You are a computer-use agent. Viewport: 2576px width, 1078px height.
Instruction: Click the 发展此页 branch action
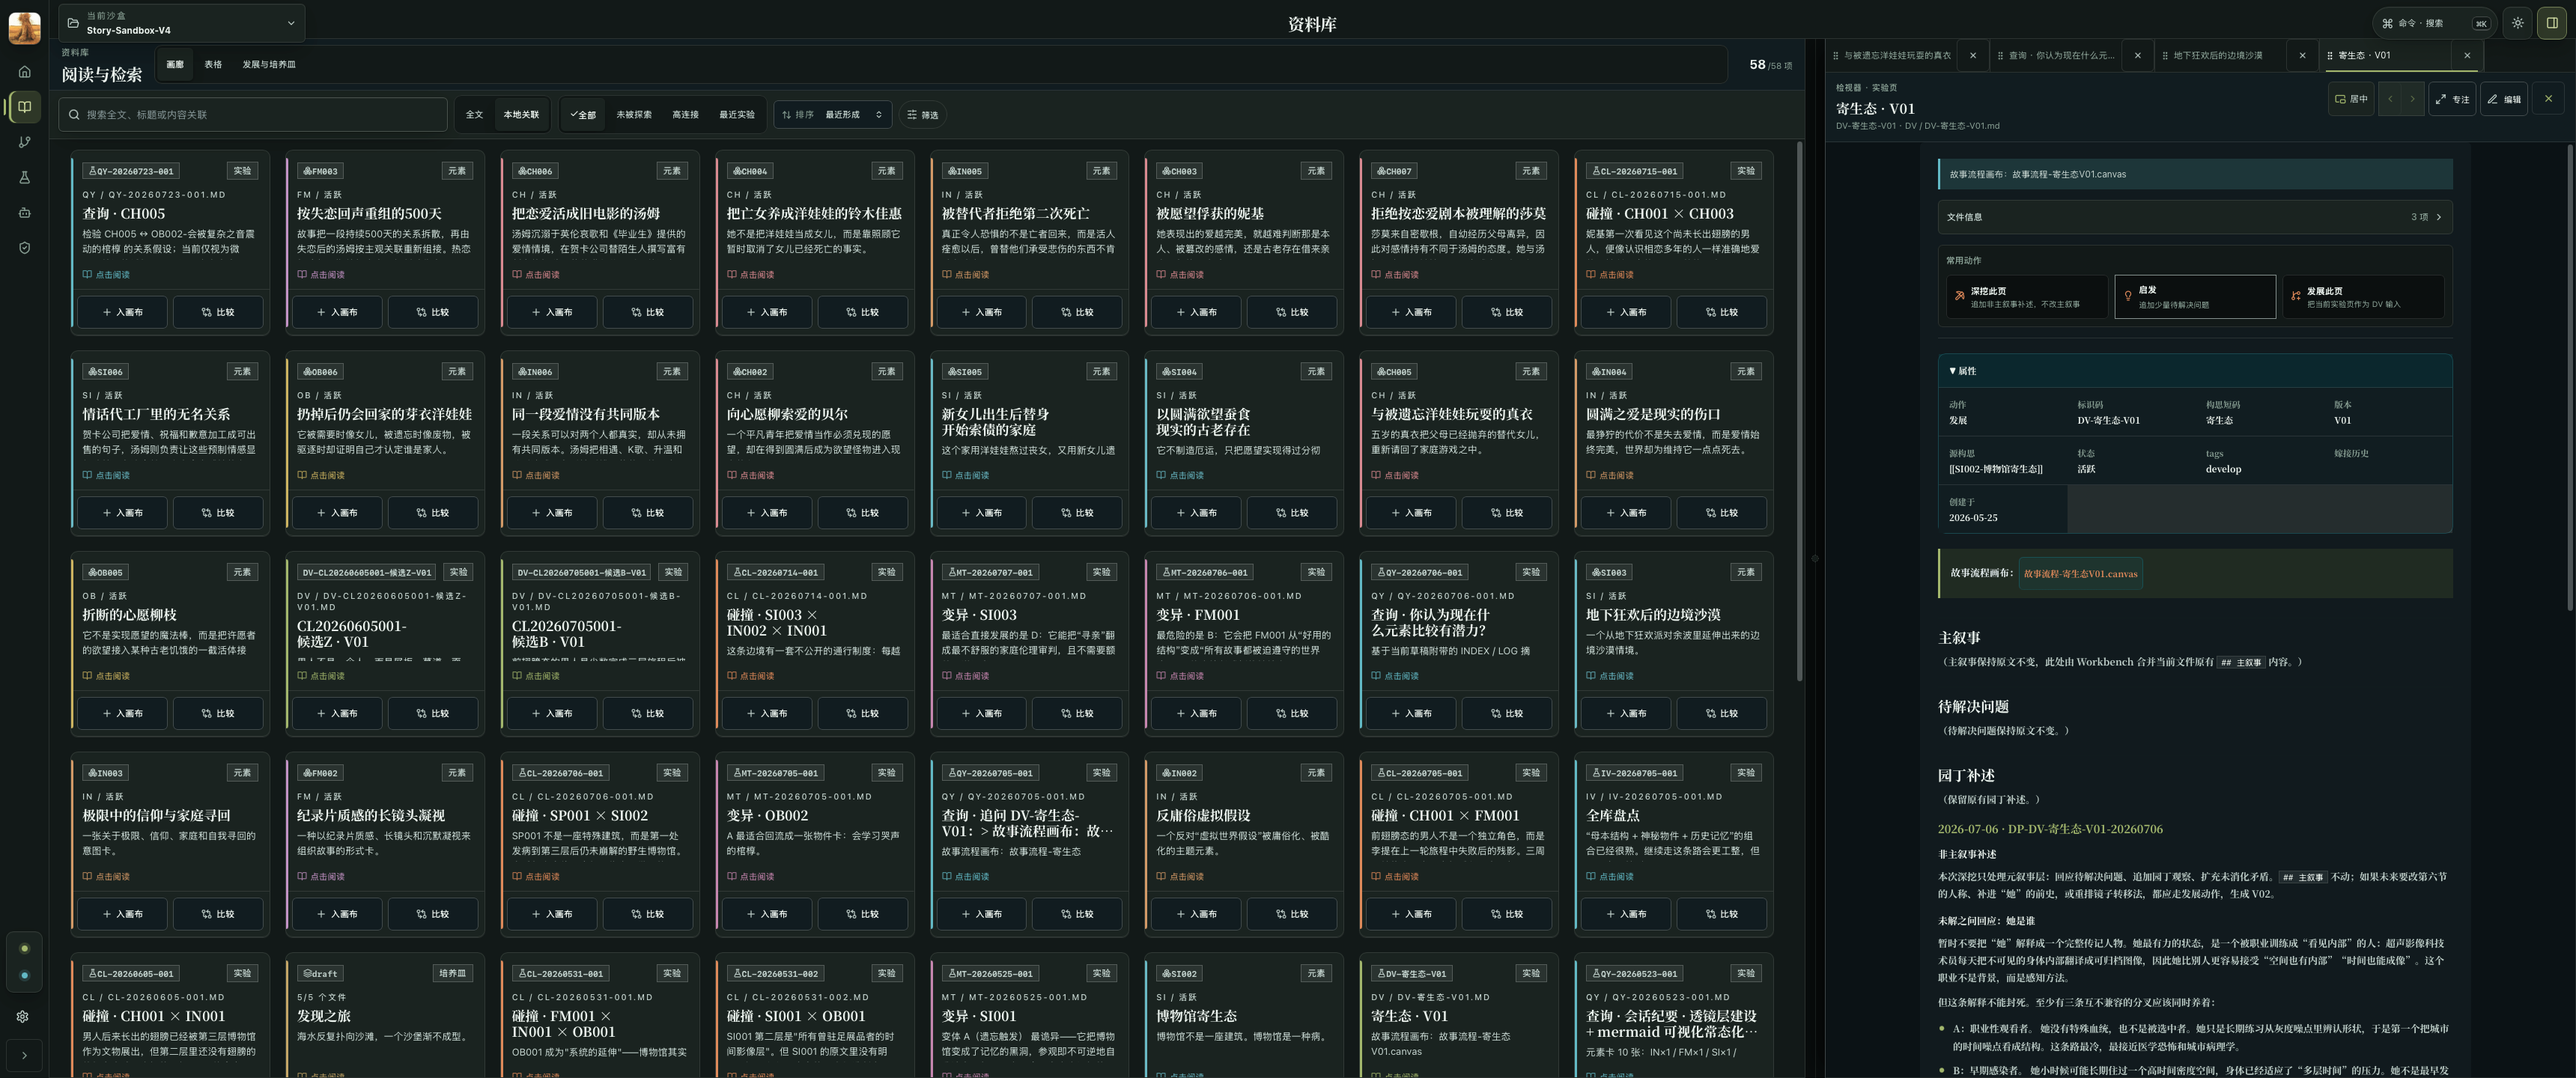[2362, 297]
